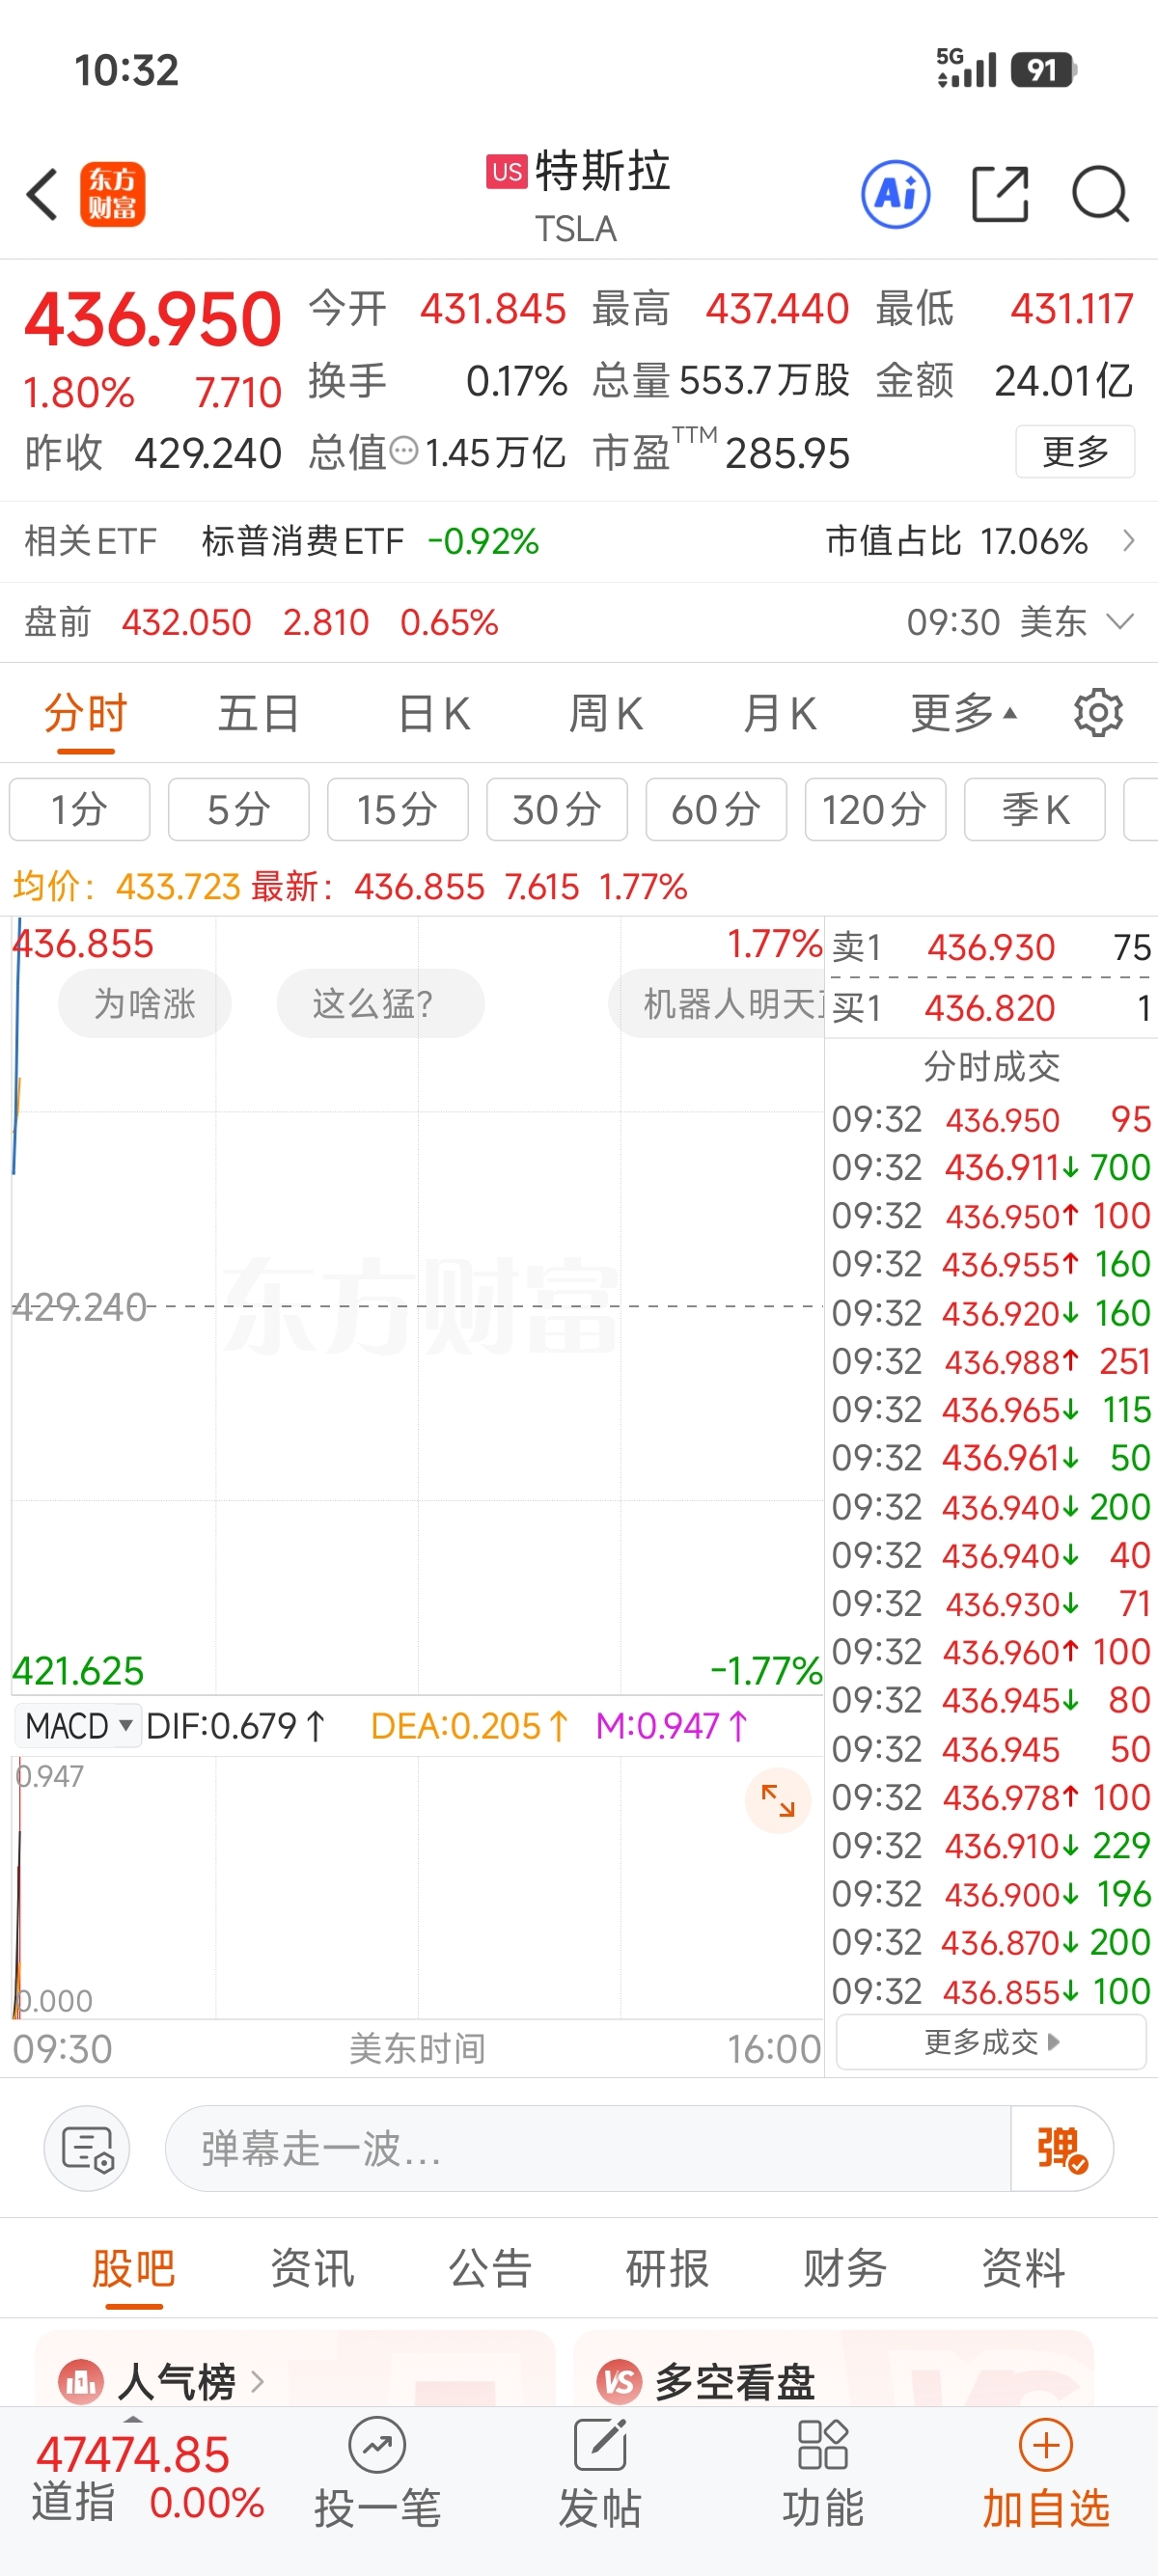Open the 公告 tab
The image size is (1158, 2576).
pyautogui.click(x=490, y=2267)
